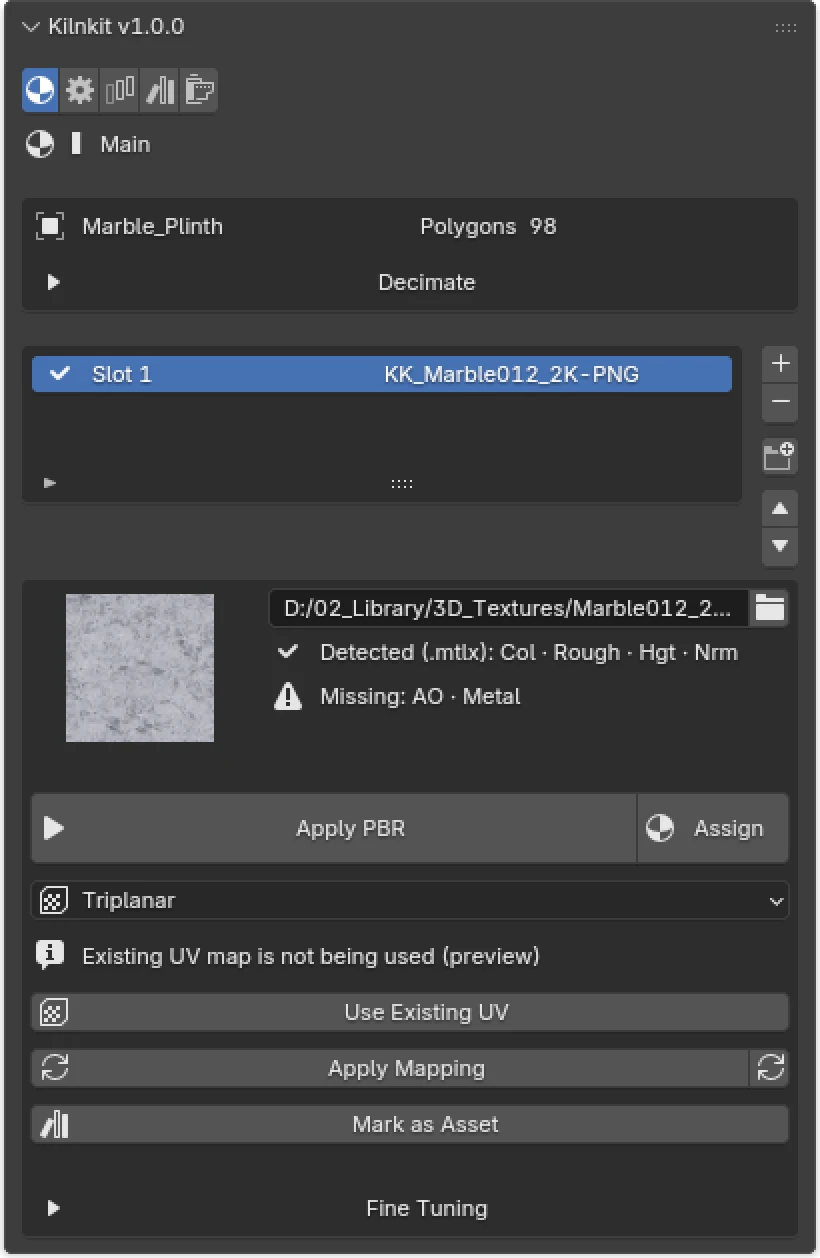Browse for texture folder with folder icon
The image size is (820, 1258).
[770, 607]
